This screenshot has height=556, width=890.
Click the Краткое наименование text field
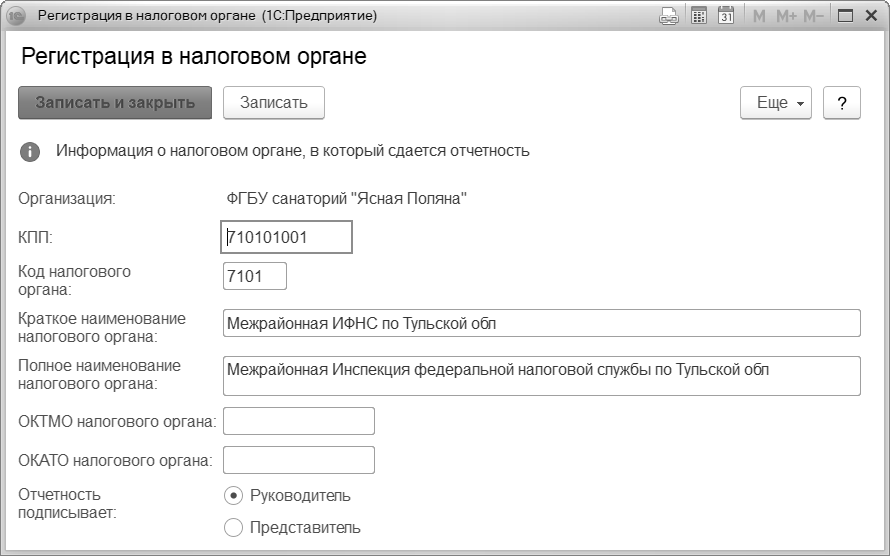541,323
